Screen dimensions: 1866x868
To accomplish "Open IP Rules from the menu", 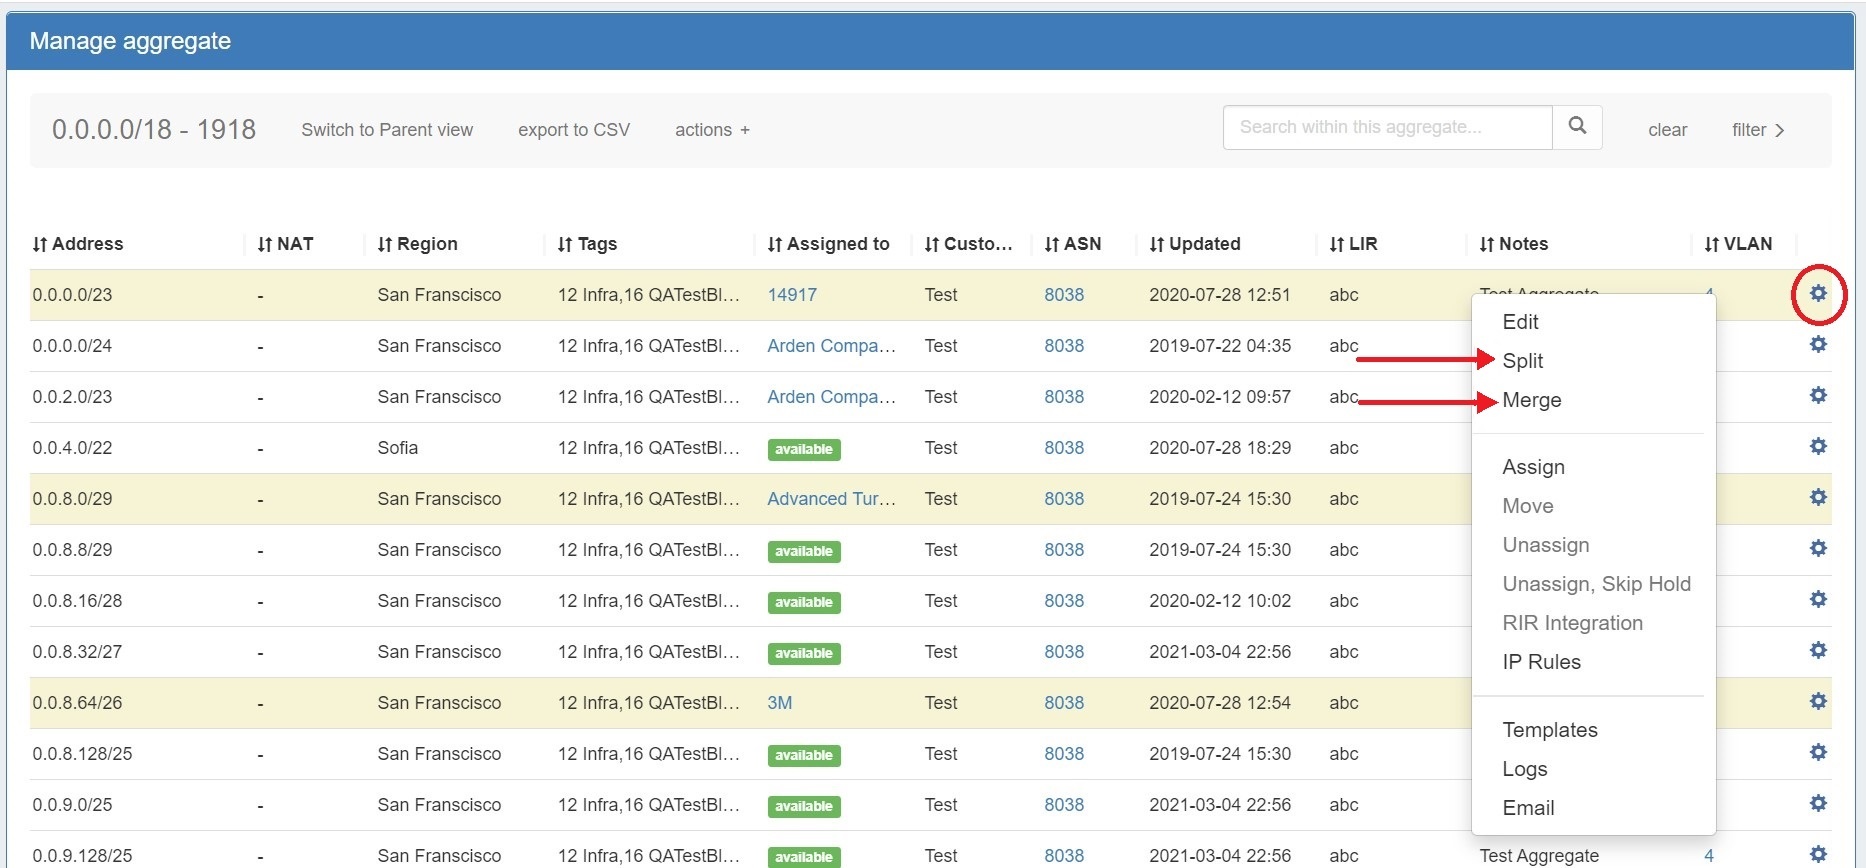I will [1541, 662].
